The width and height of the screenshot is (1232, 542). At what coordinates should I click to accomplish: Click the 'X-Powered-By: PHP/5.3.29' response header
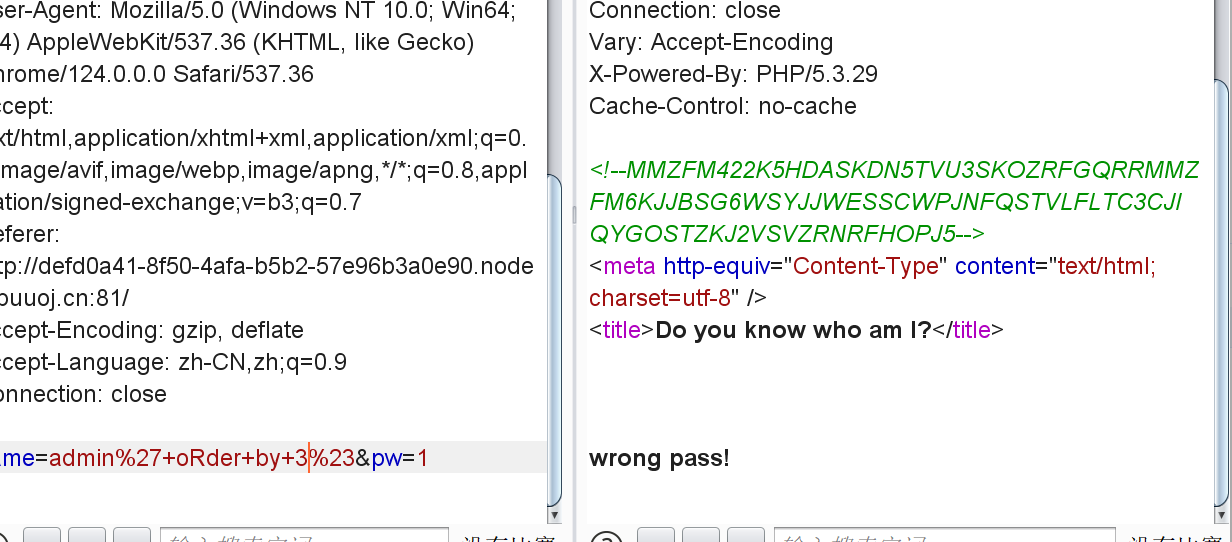pos(734,74)
